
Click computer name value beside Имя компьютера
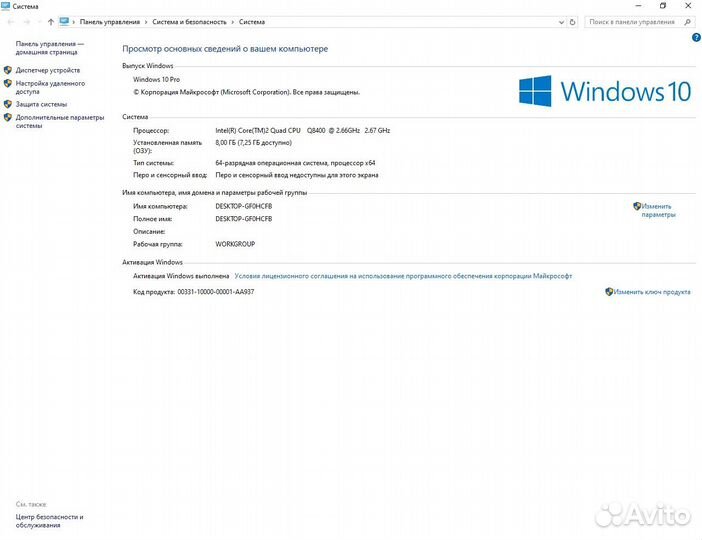click(x=244, y=206)
